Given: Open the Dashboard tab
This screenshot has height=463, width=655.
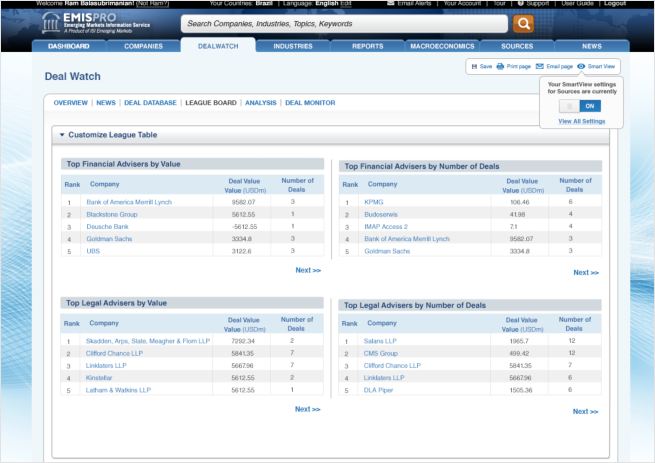Looking at the screenshot, I should pyautogui.click(x=69, y=46).
